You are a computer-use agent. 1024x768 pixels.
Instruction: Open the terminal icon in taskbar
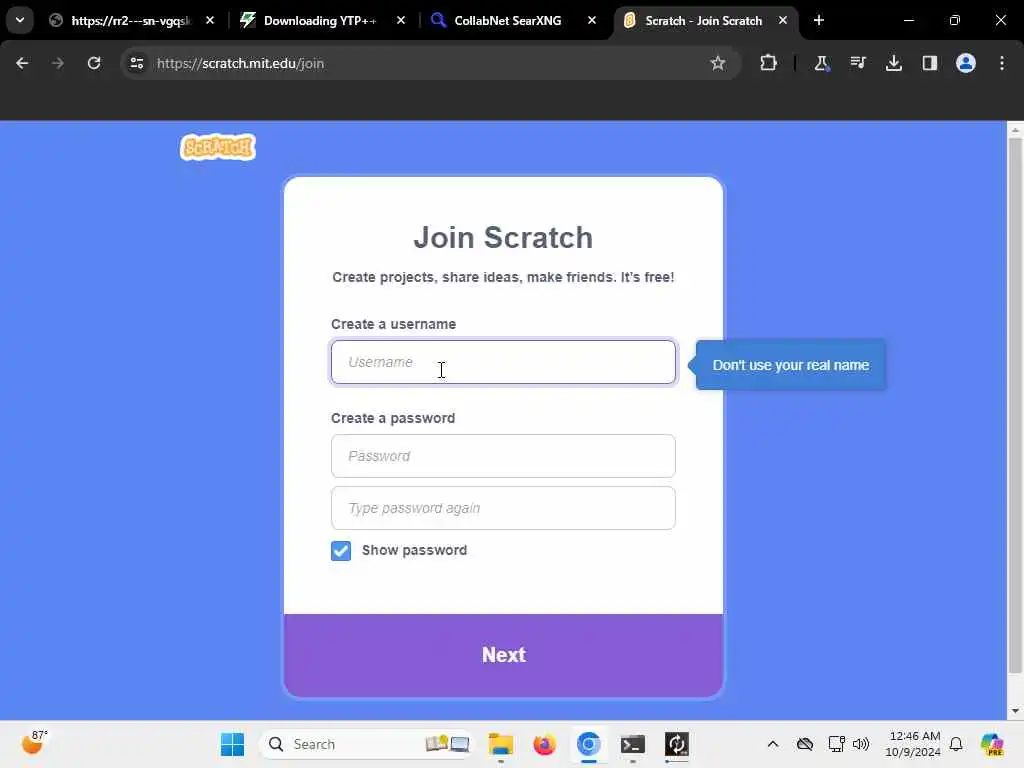[632, 744]
